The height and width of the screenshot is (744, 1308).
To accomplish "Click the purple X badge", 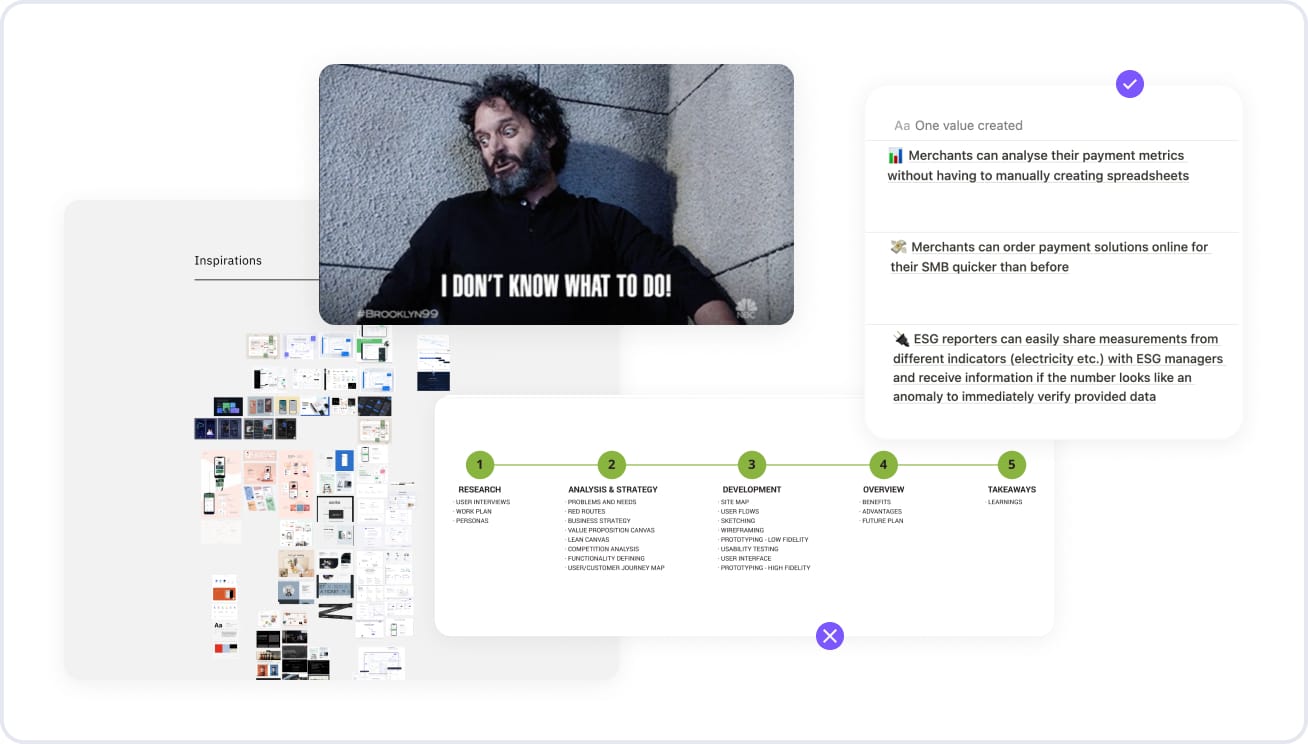I will 830,635.
